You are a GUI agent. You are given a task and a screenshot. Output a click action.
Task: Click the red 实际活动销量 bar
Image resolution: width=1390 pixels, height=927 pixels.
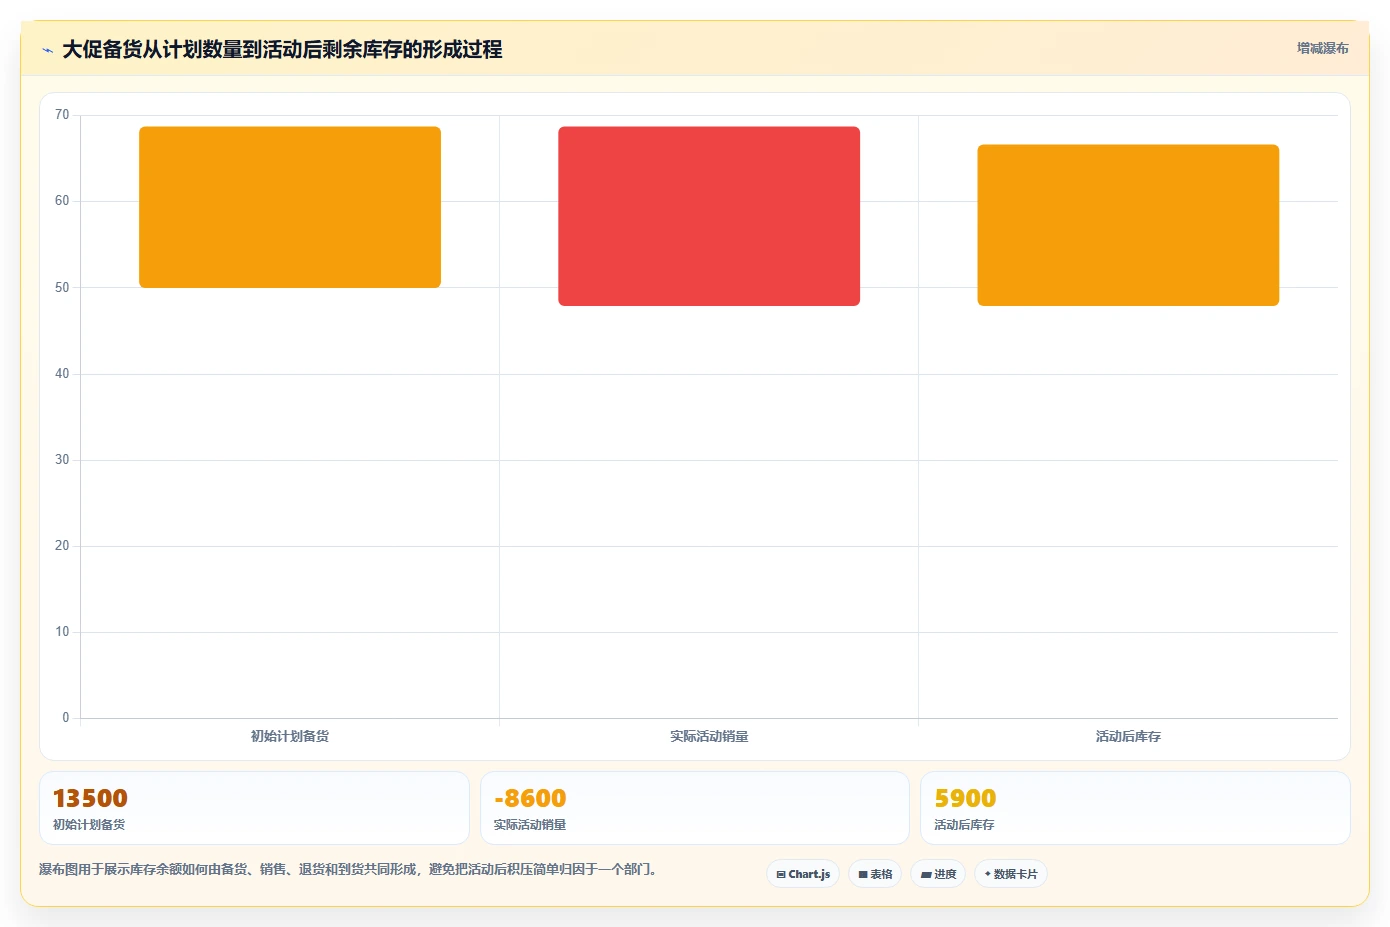(x=709, y=216)
